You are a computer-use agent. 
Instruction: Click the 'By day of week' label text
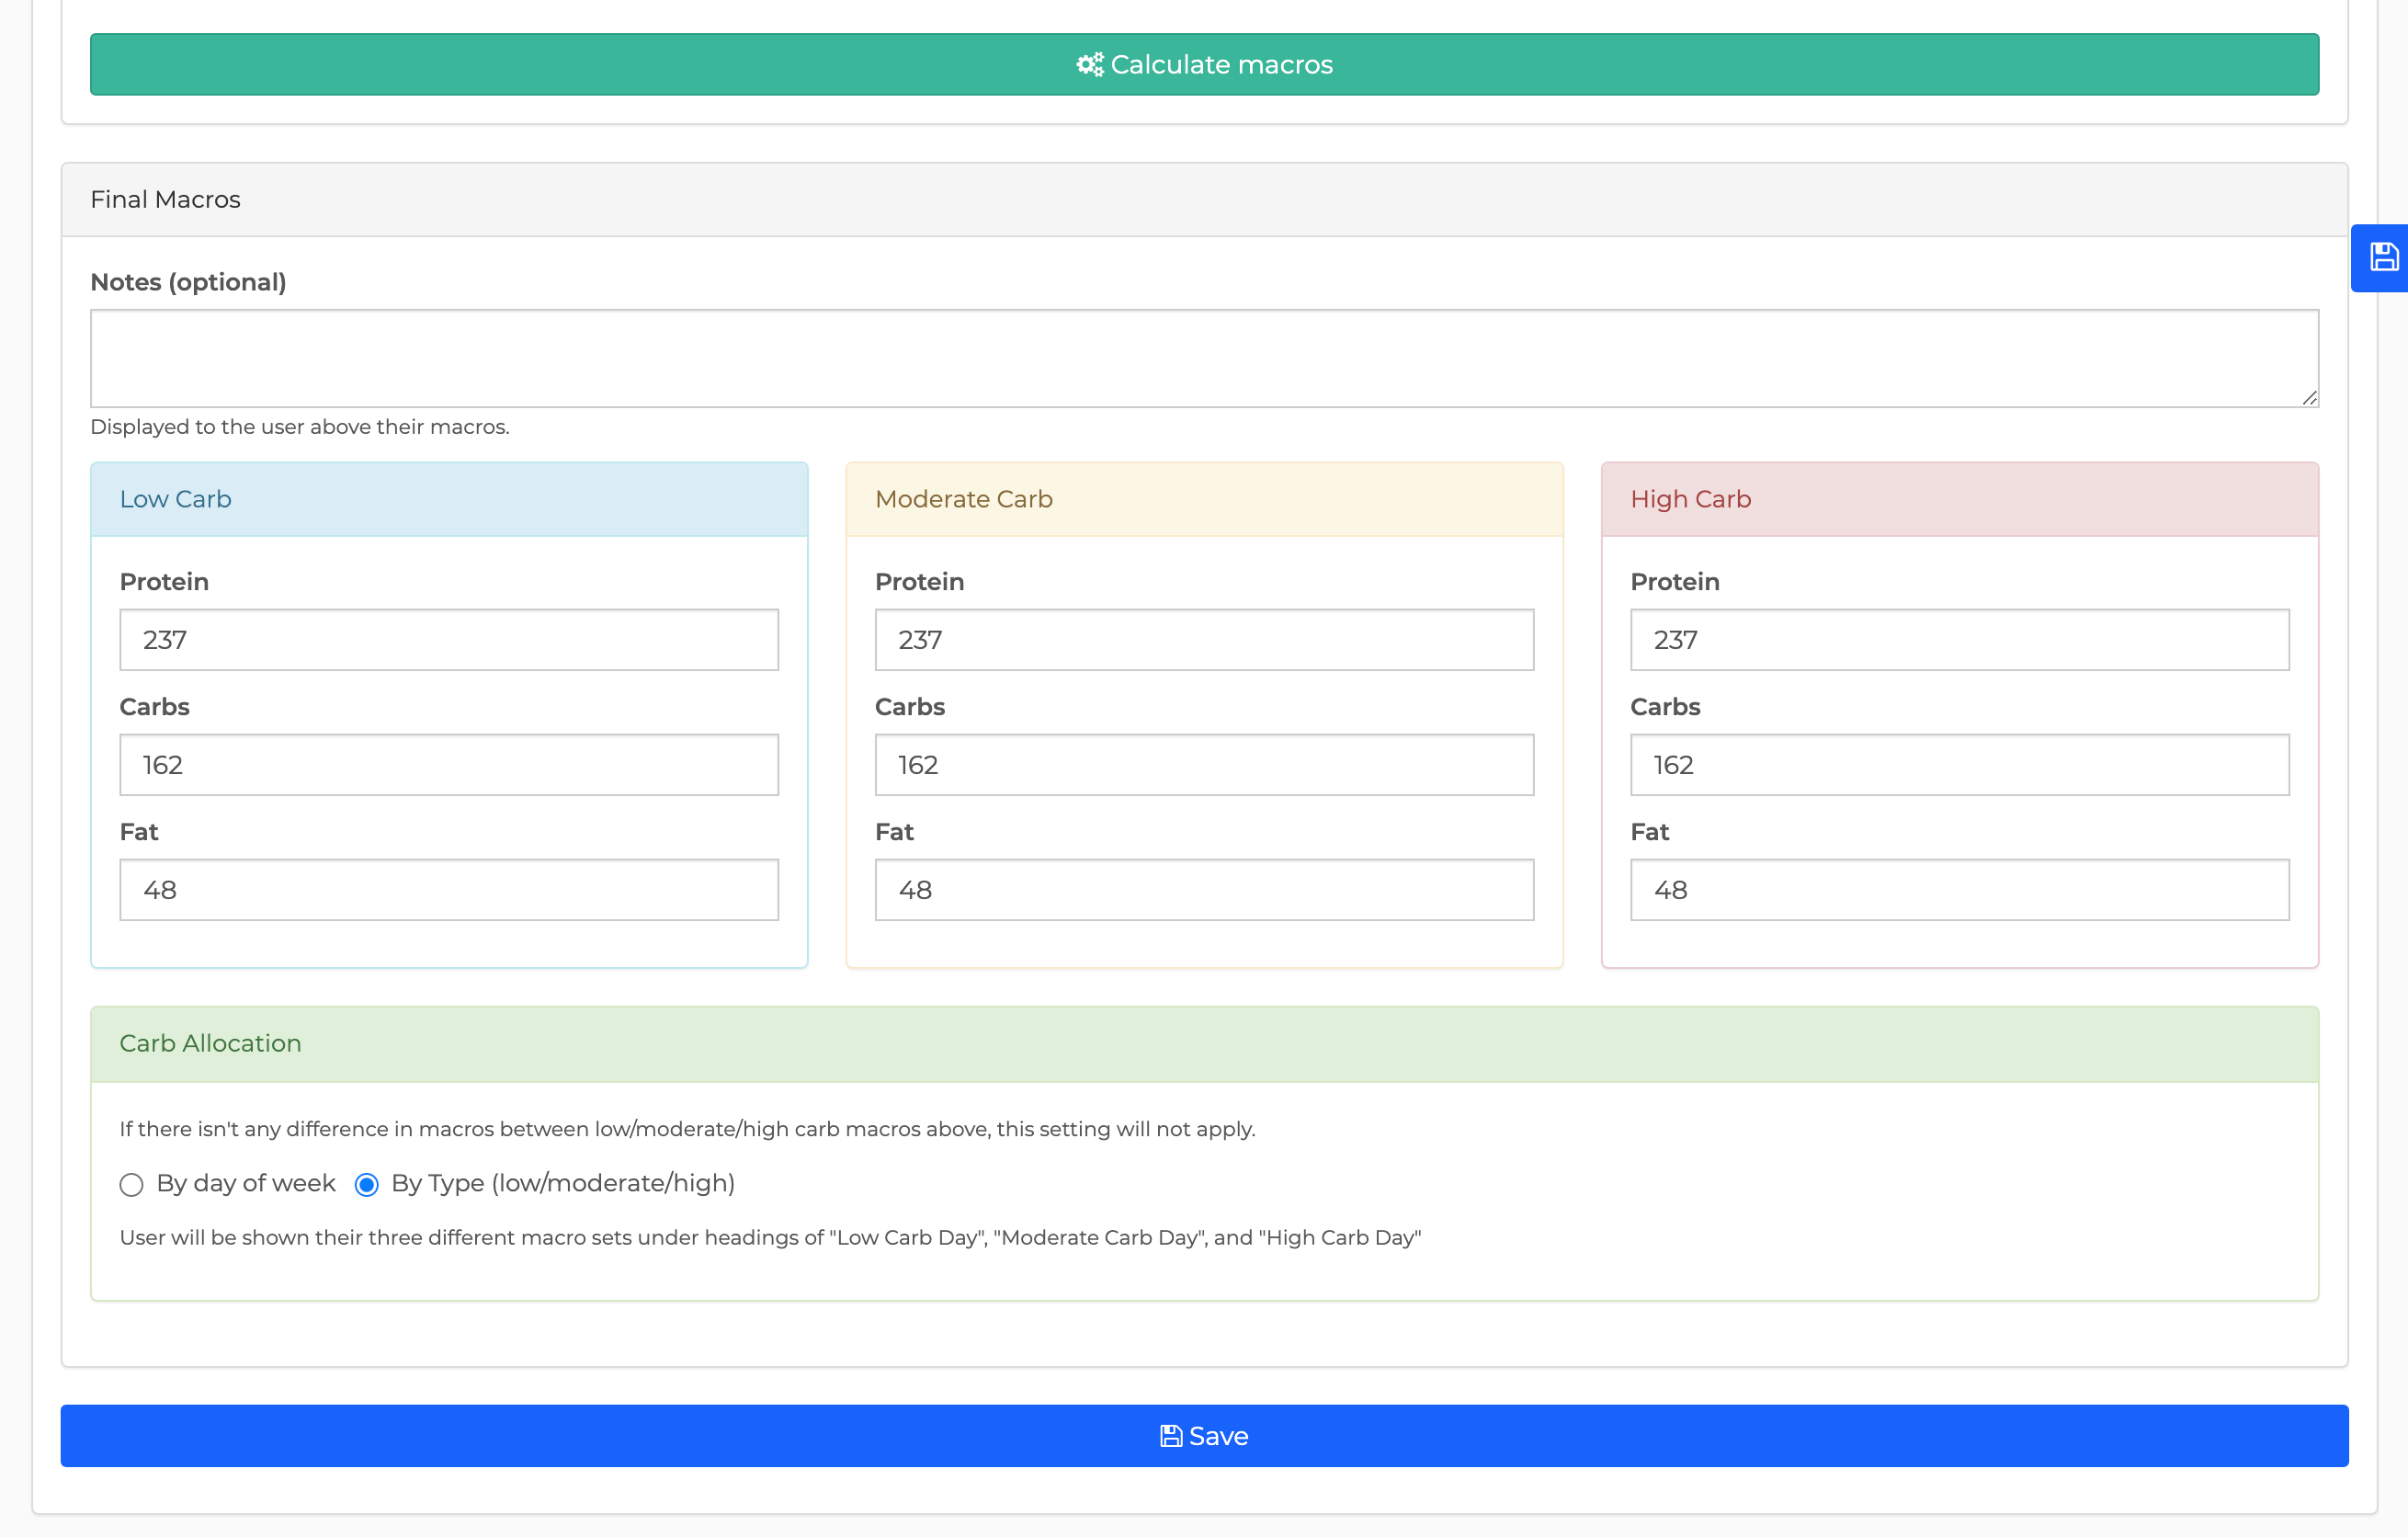246,1184
